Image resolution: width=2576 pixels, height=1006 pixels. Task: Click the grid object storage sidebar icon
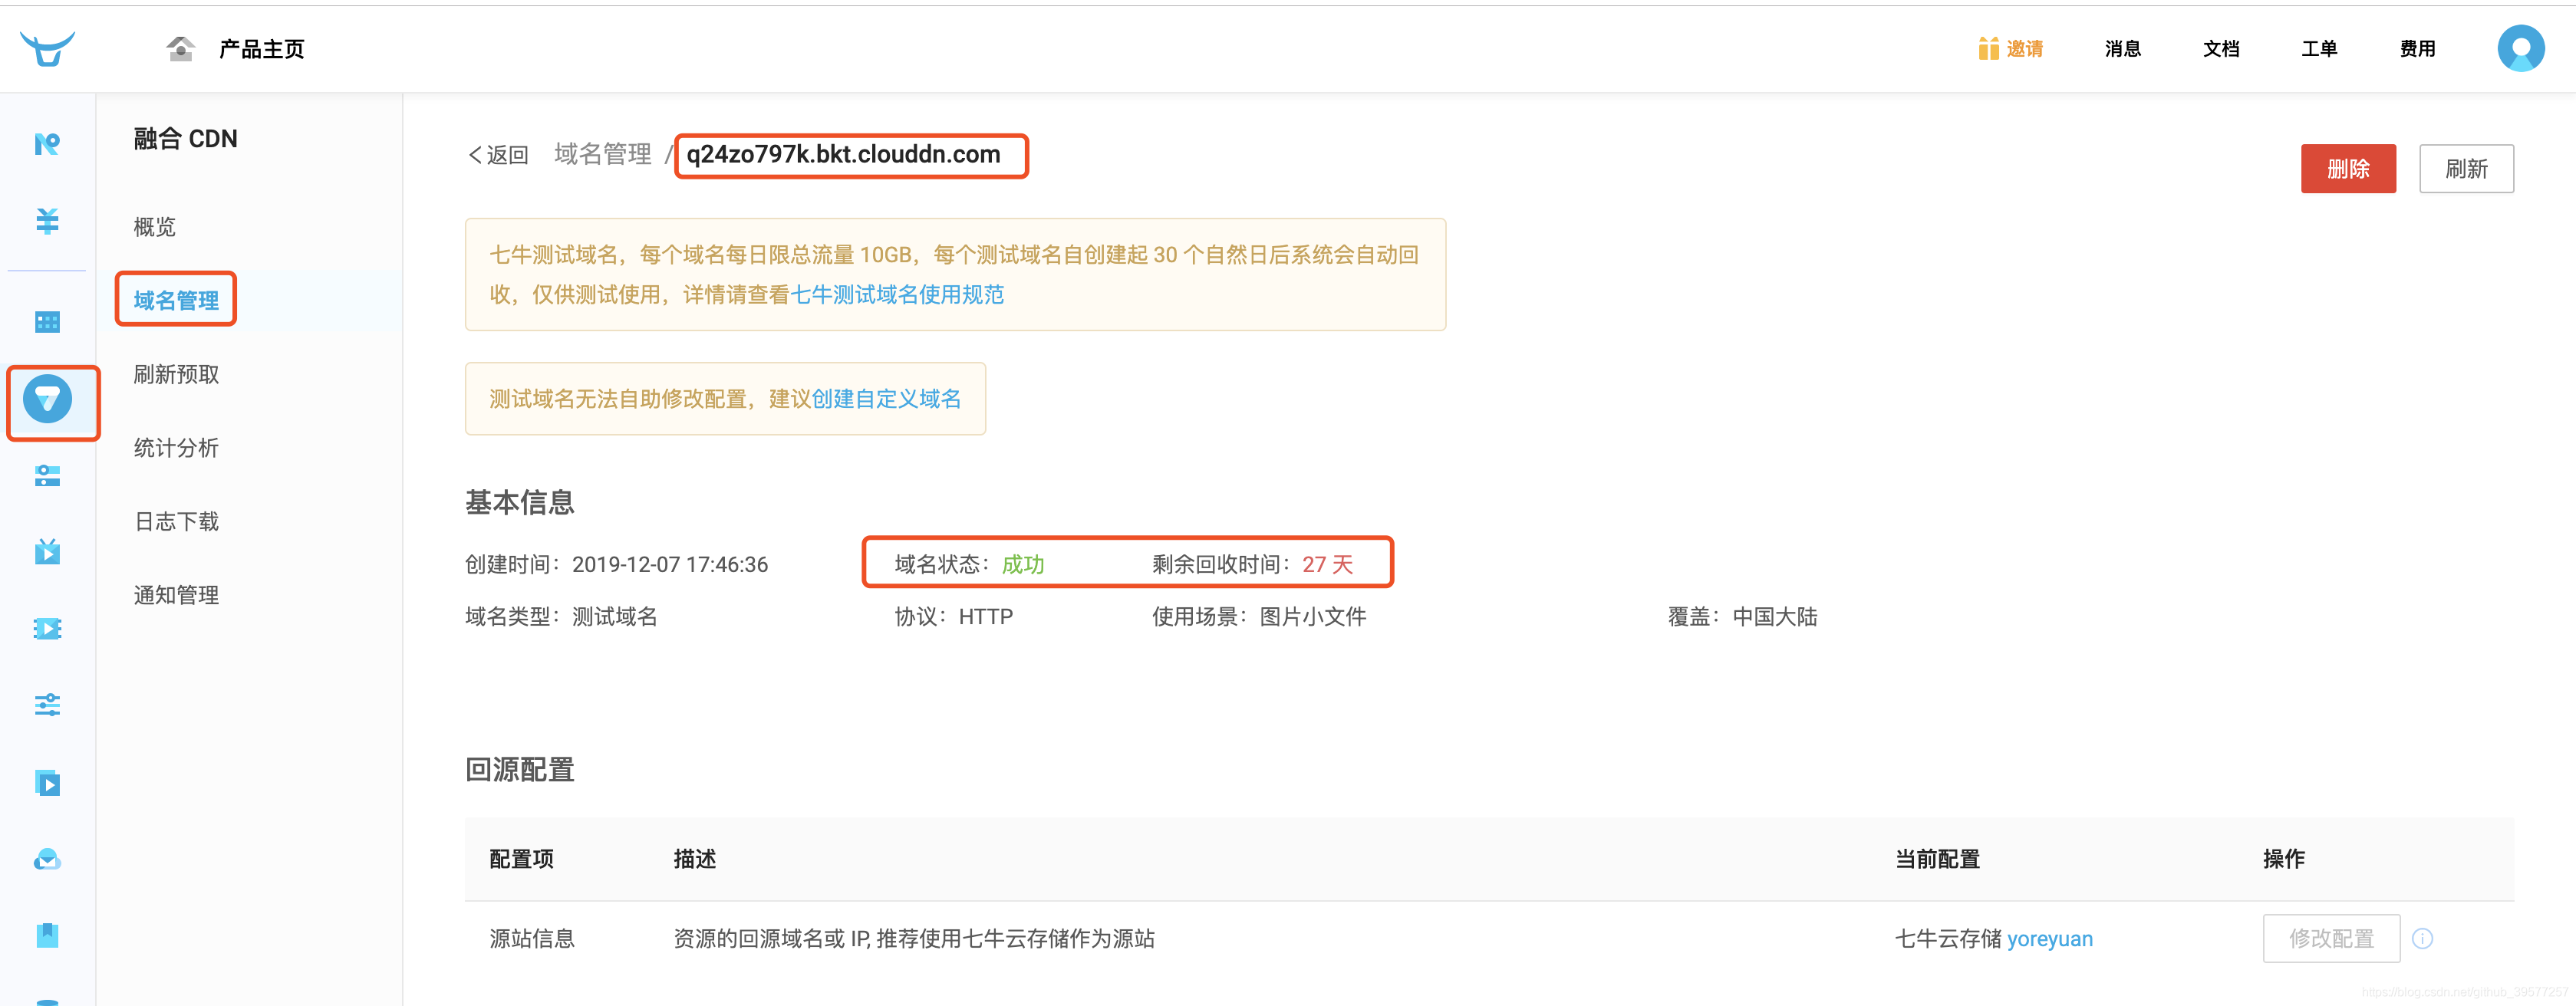(47, 322)
